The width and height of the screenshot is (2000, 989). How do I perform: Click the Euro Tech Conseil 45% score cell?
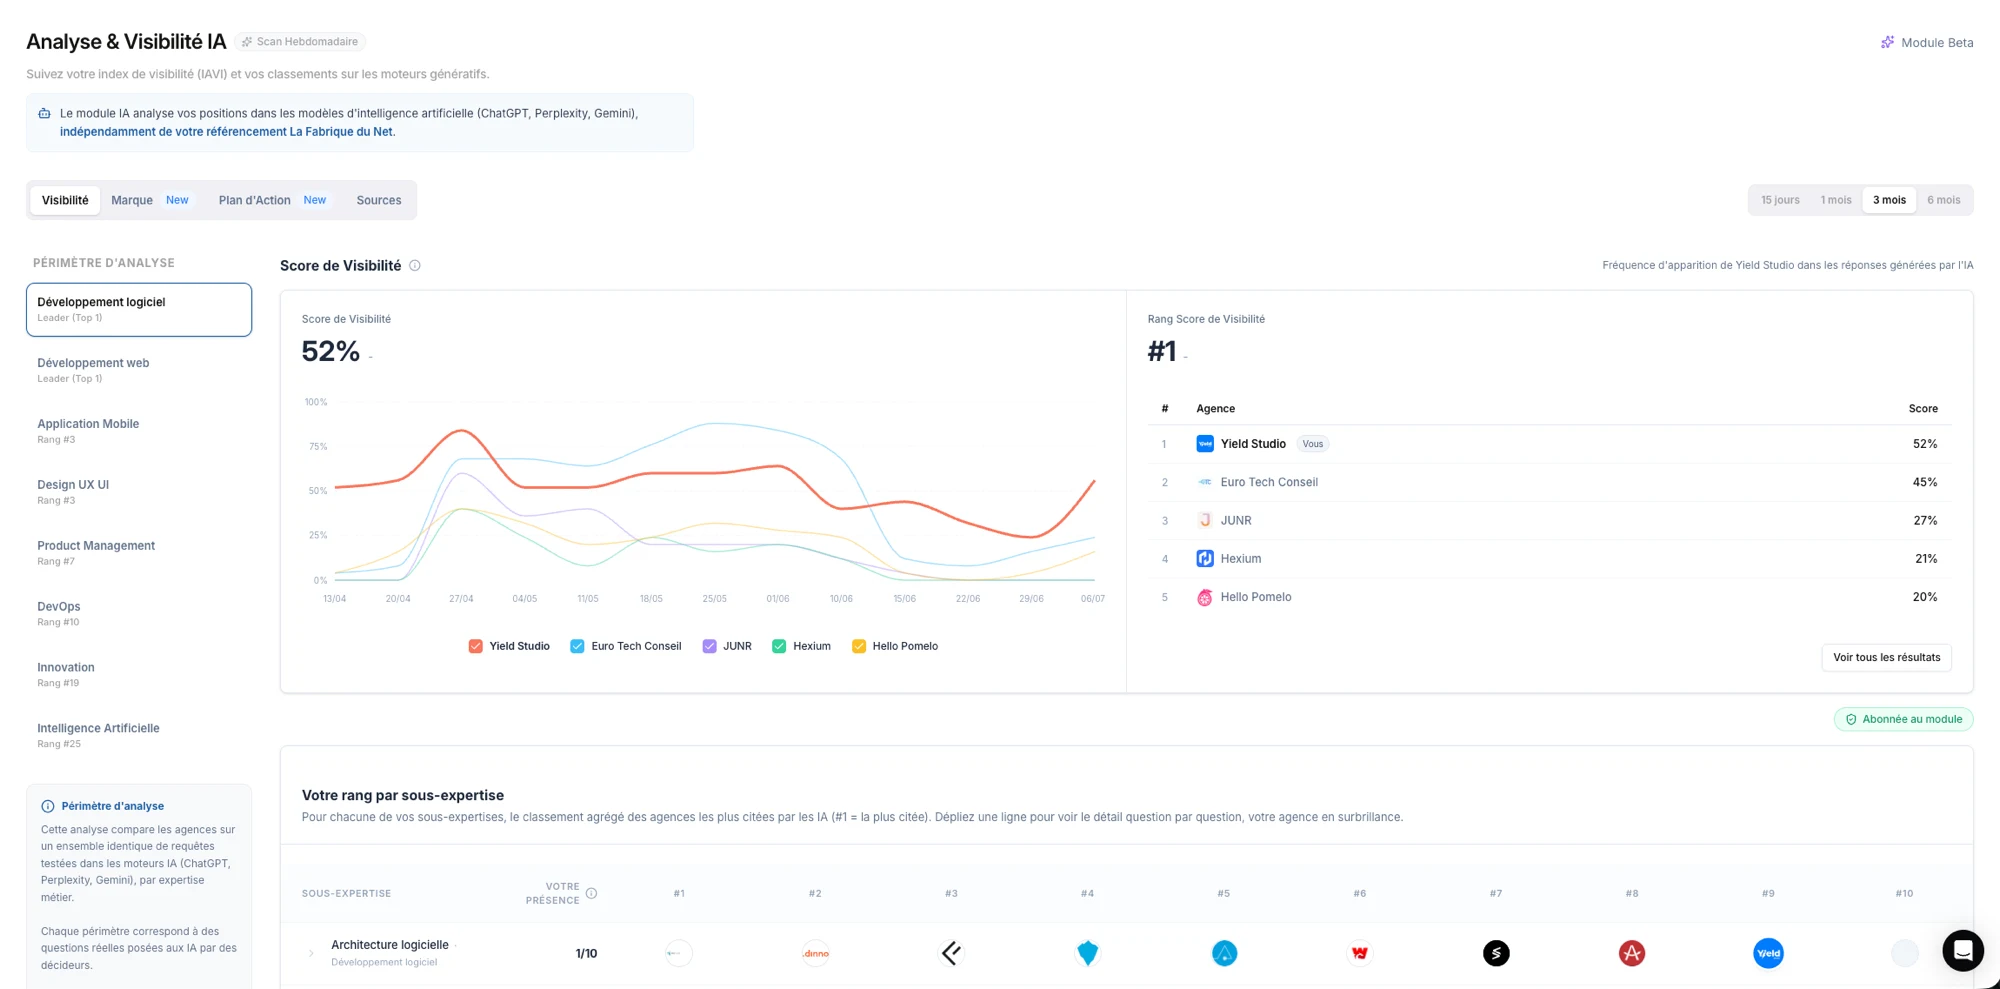click(1925, 482)
